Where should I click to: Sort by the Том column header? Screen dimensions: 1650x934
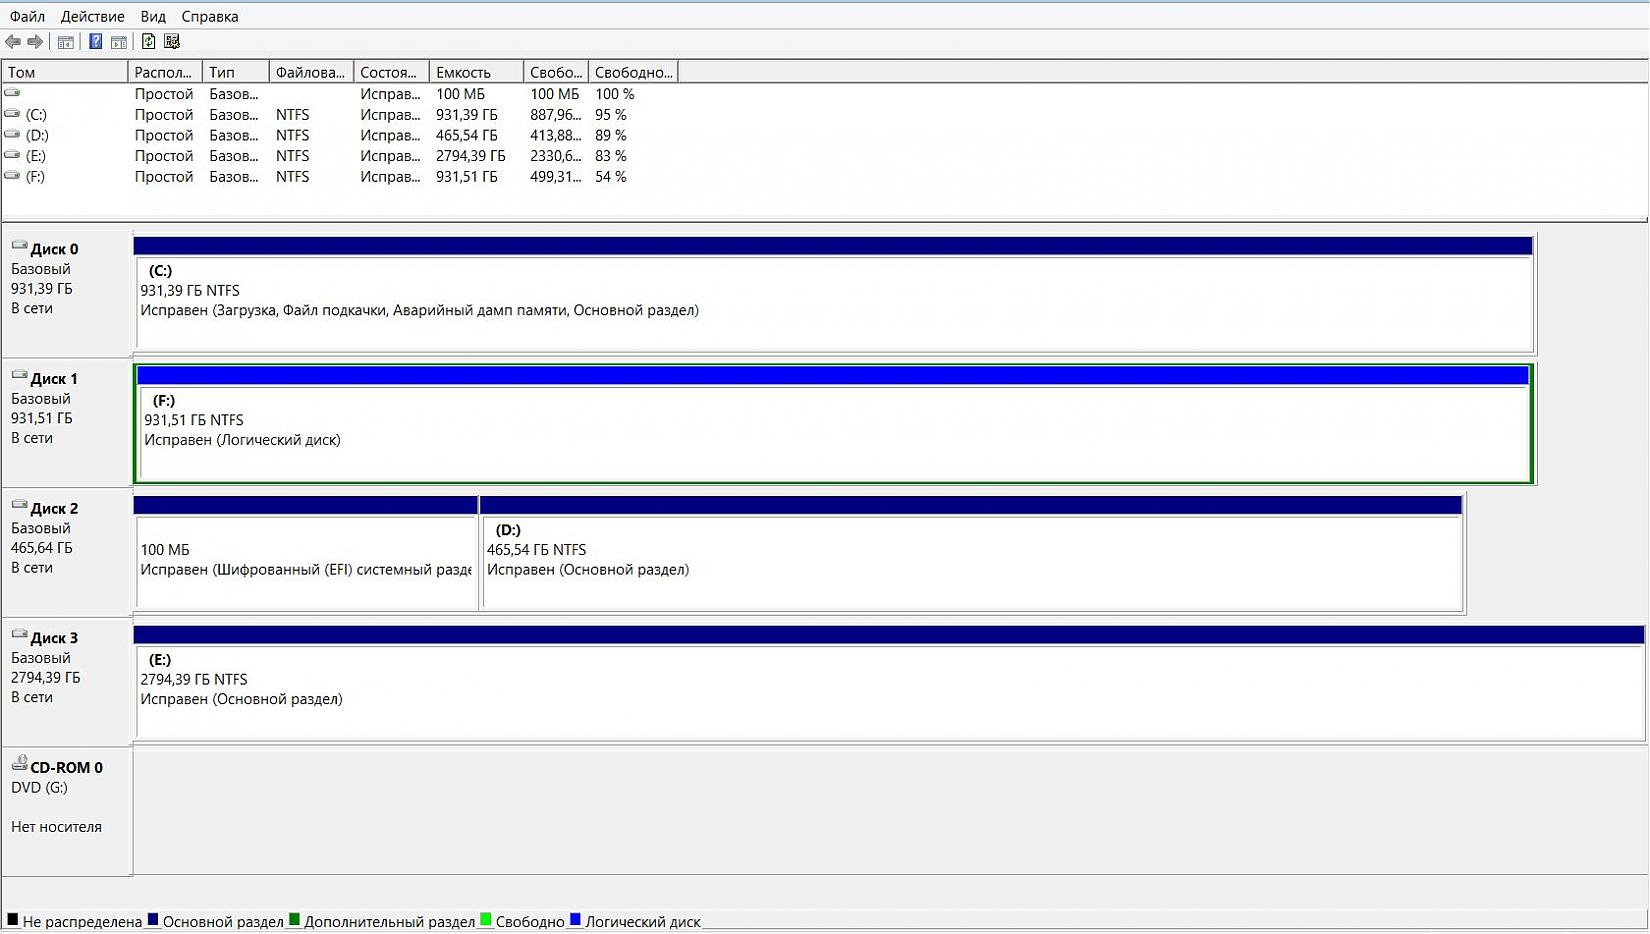coord(65,72)
